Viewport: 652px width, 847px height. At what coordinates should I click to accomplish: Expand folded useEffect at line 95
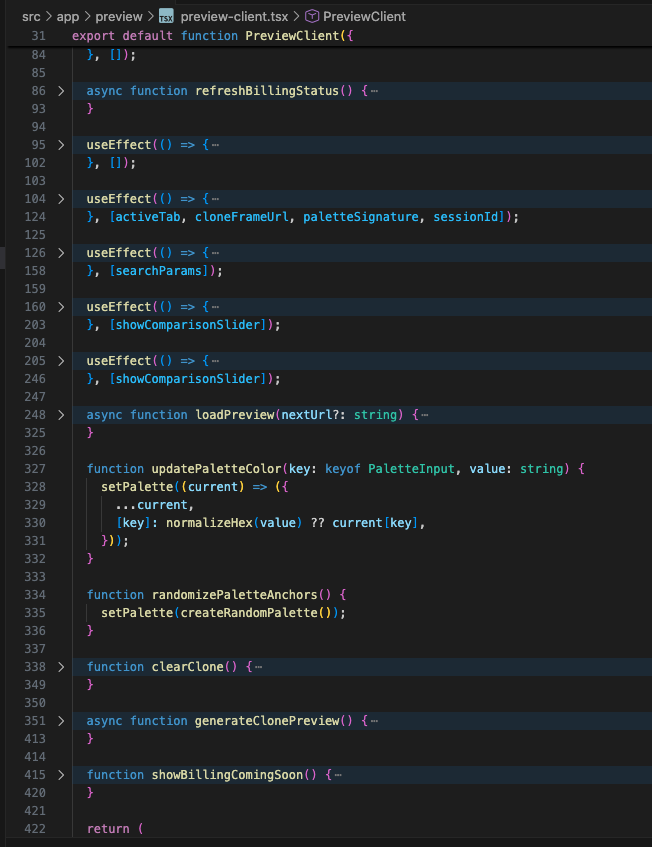[x=61, y=145]
